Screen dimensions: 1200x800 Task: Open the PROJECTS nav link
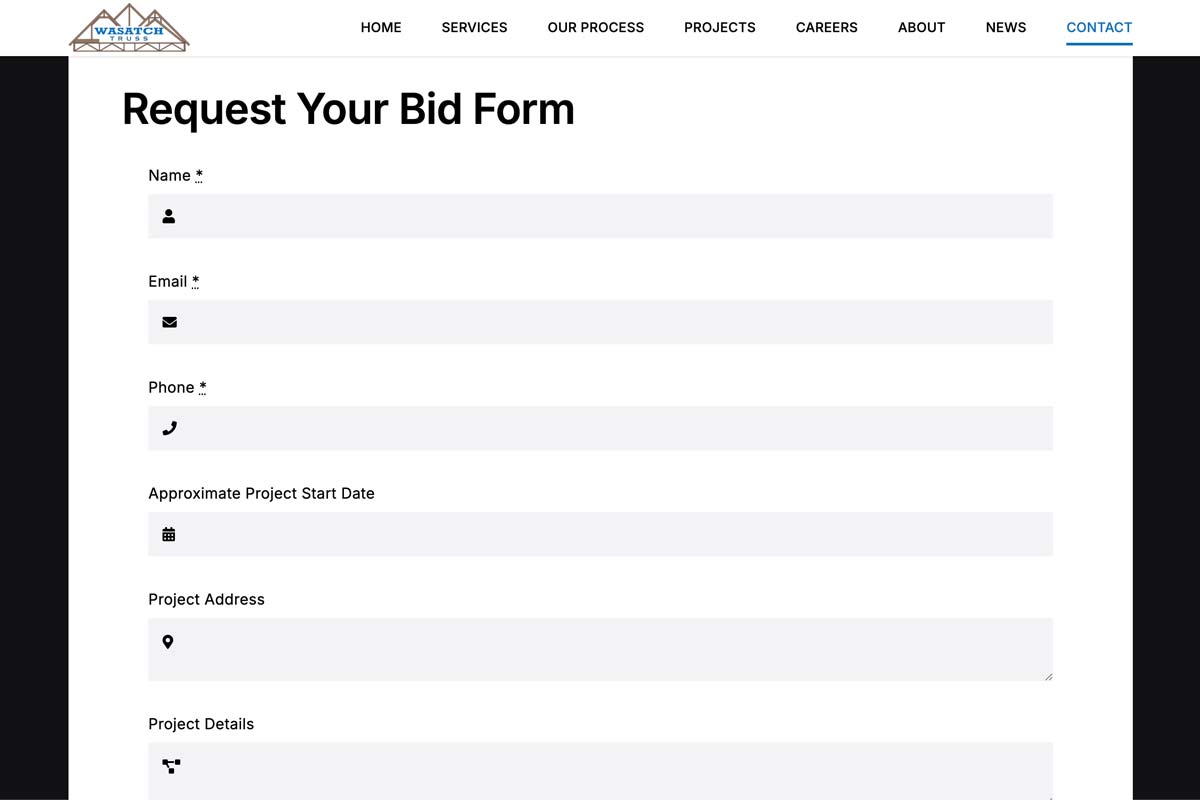[x=720, y=27]
